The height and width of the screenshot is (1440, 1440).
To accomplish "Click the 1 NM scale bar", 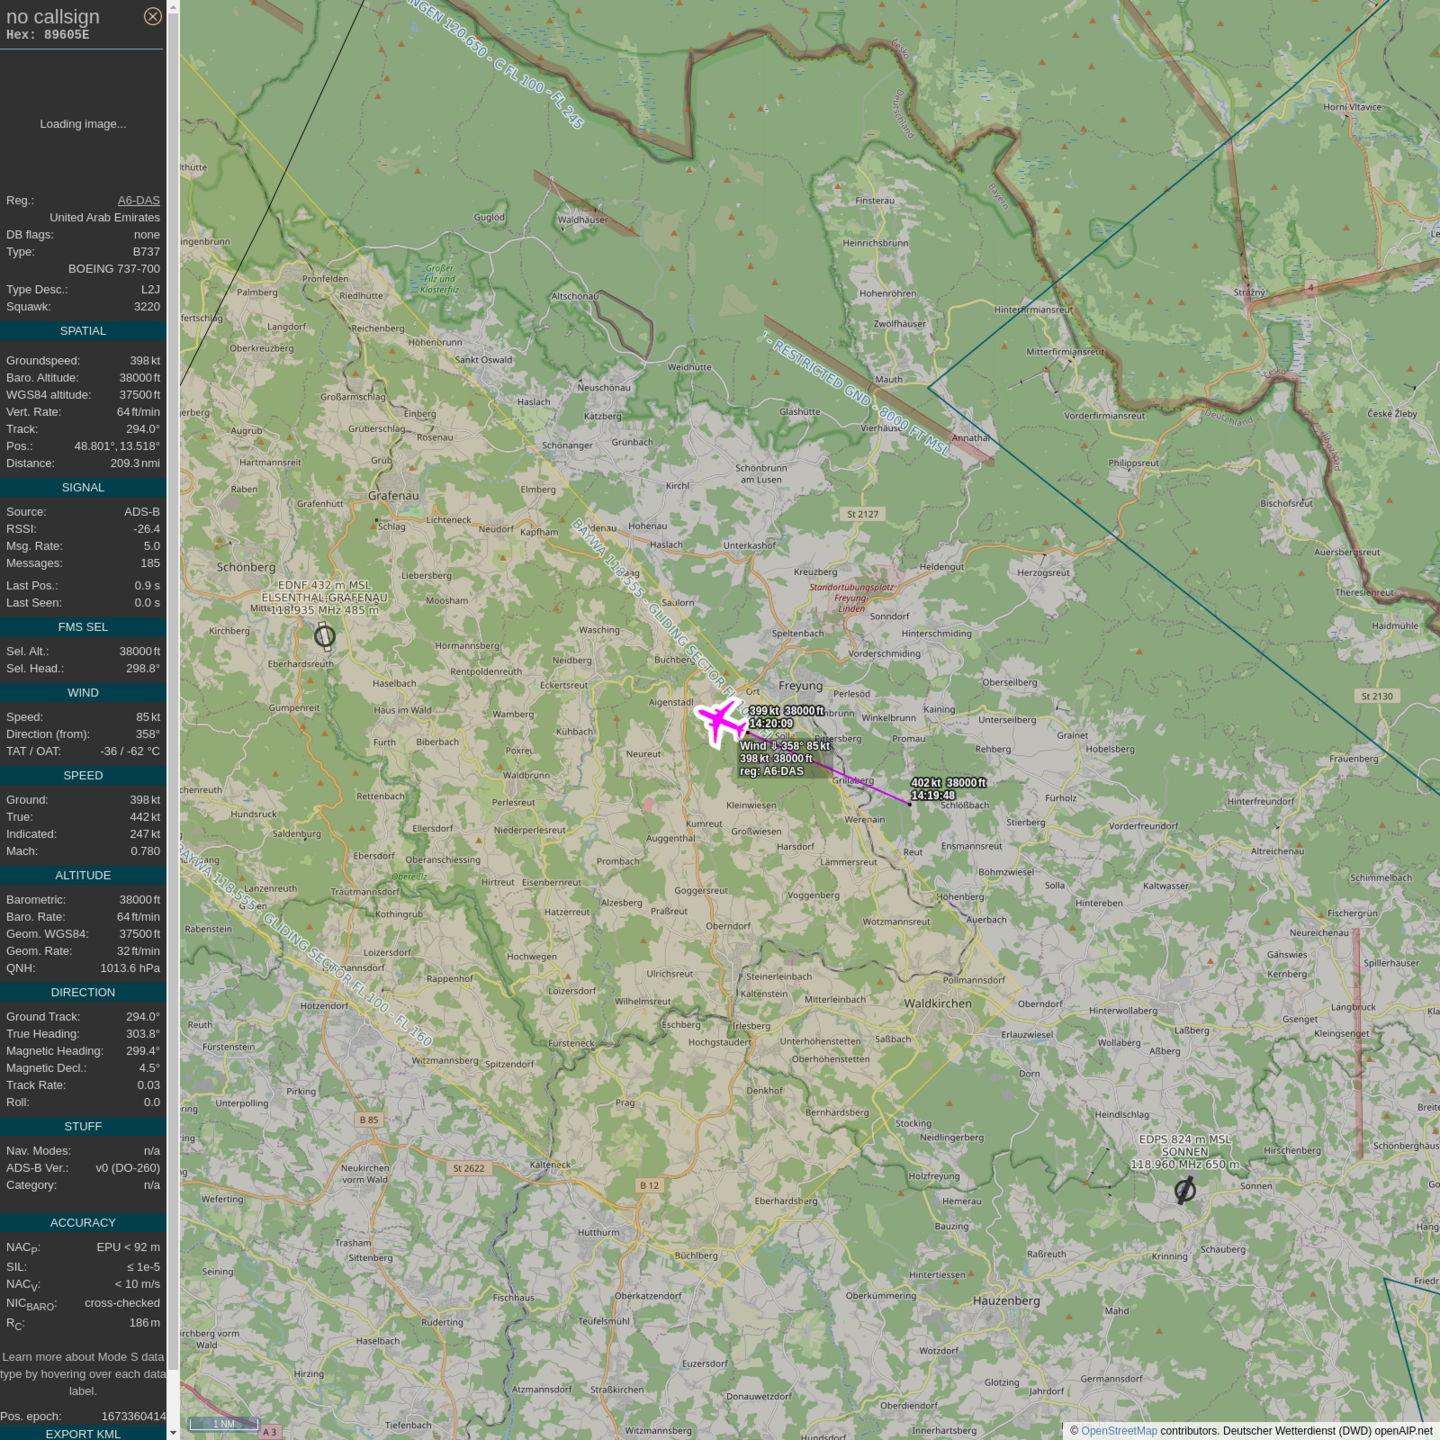I will click(224, 1424).
